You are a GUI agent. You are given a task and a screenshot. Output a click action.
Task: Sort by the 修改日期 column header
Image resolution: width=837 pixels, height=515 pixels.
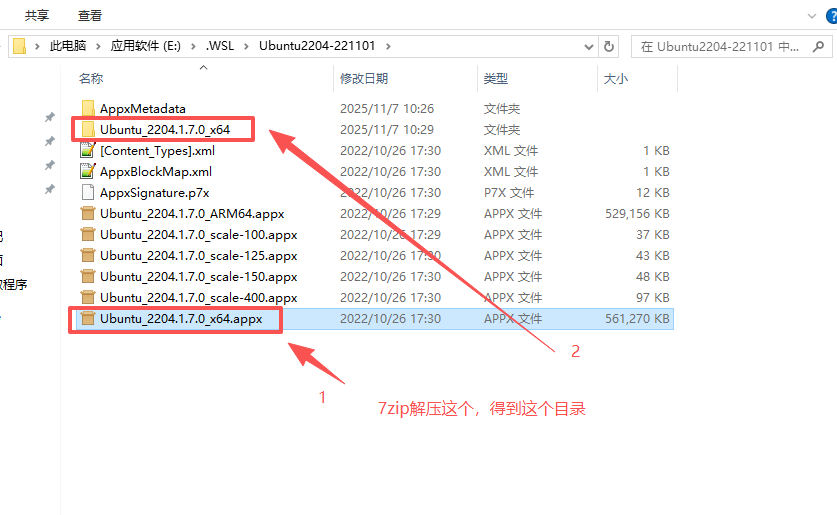point(364,78)
